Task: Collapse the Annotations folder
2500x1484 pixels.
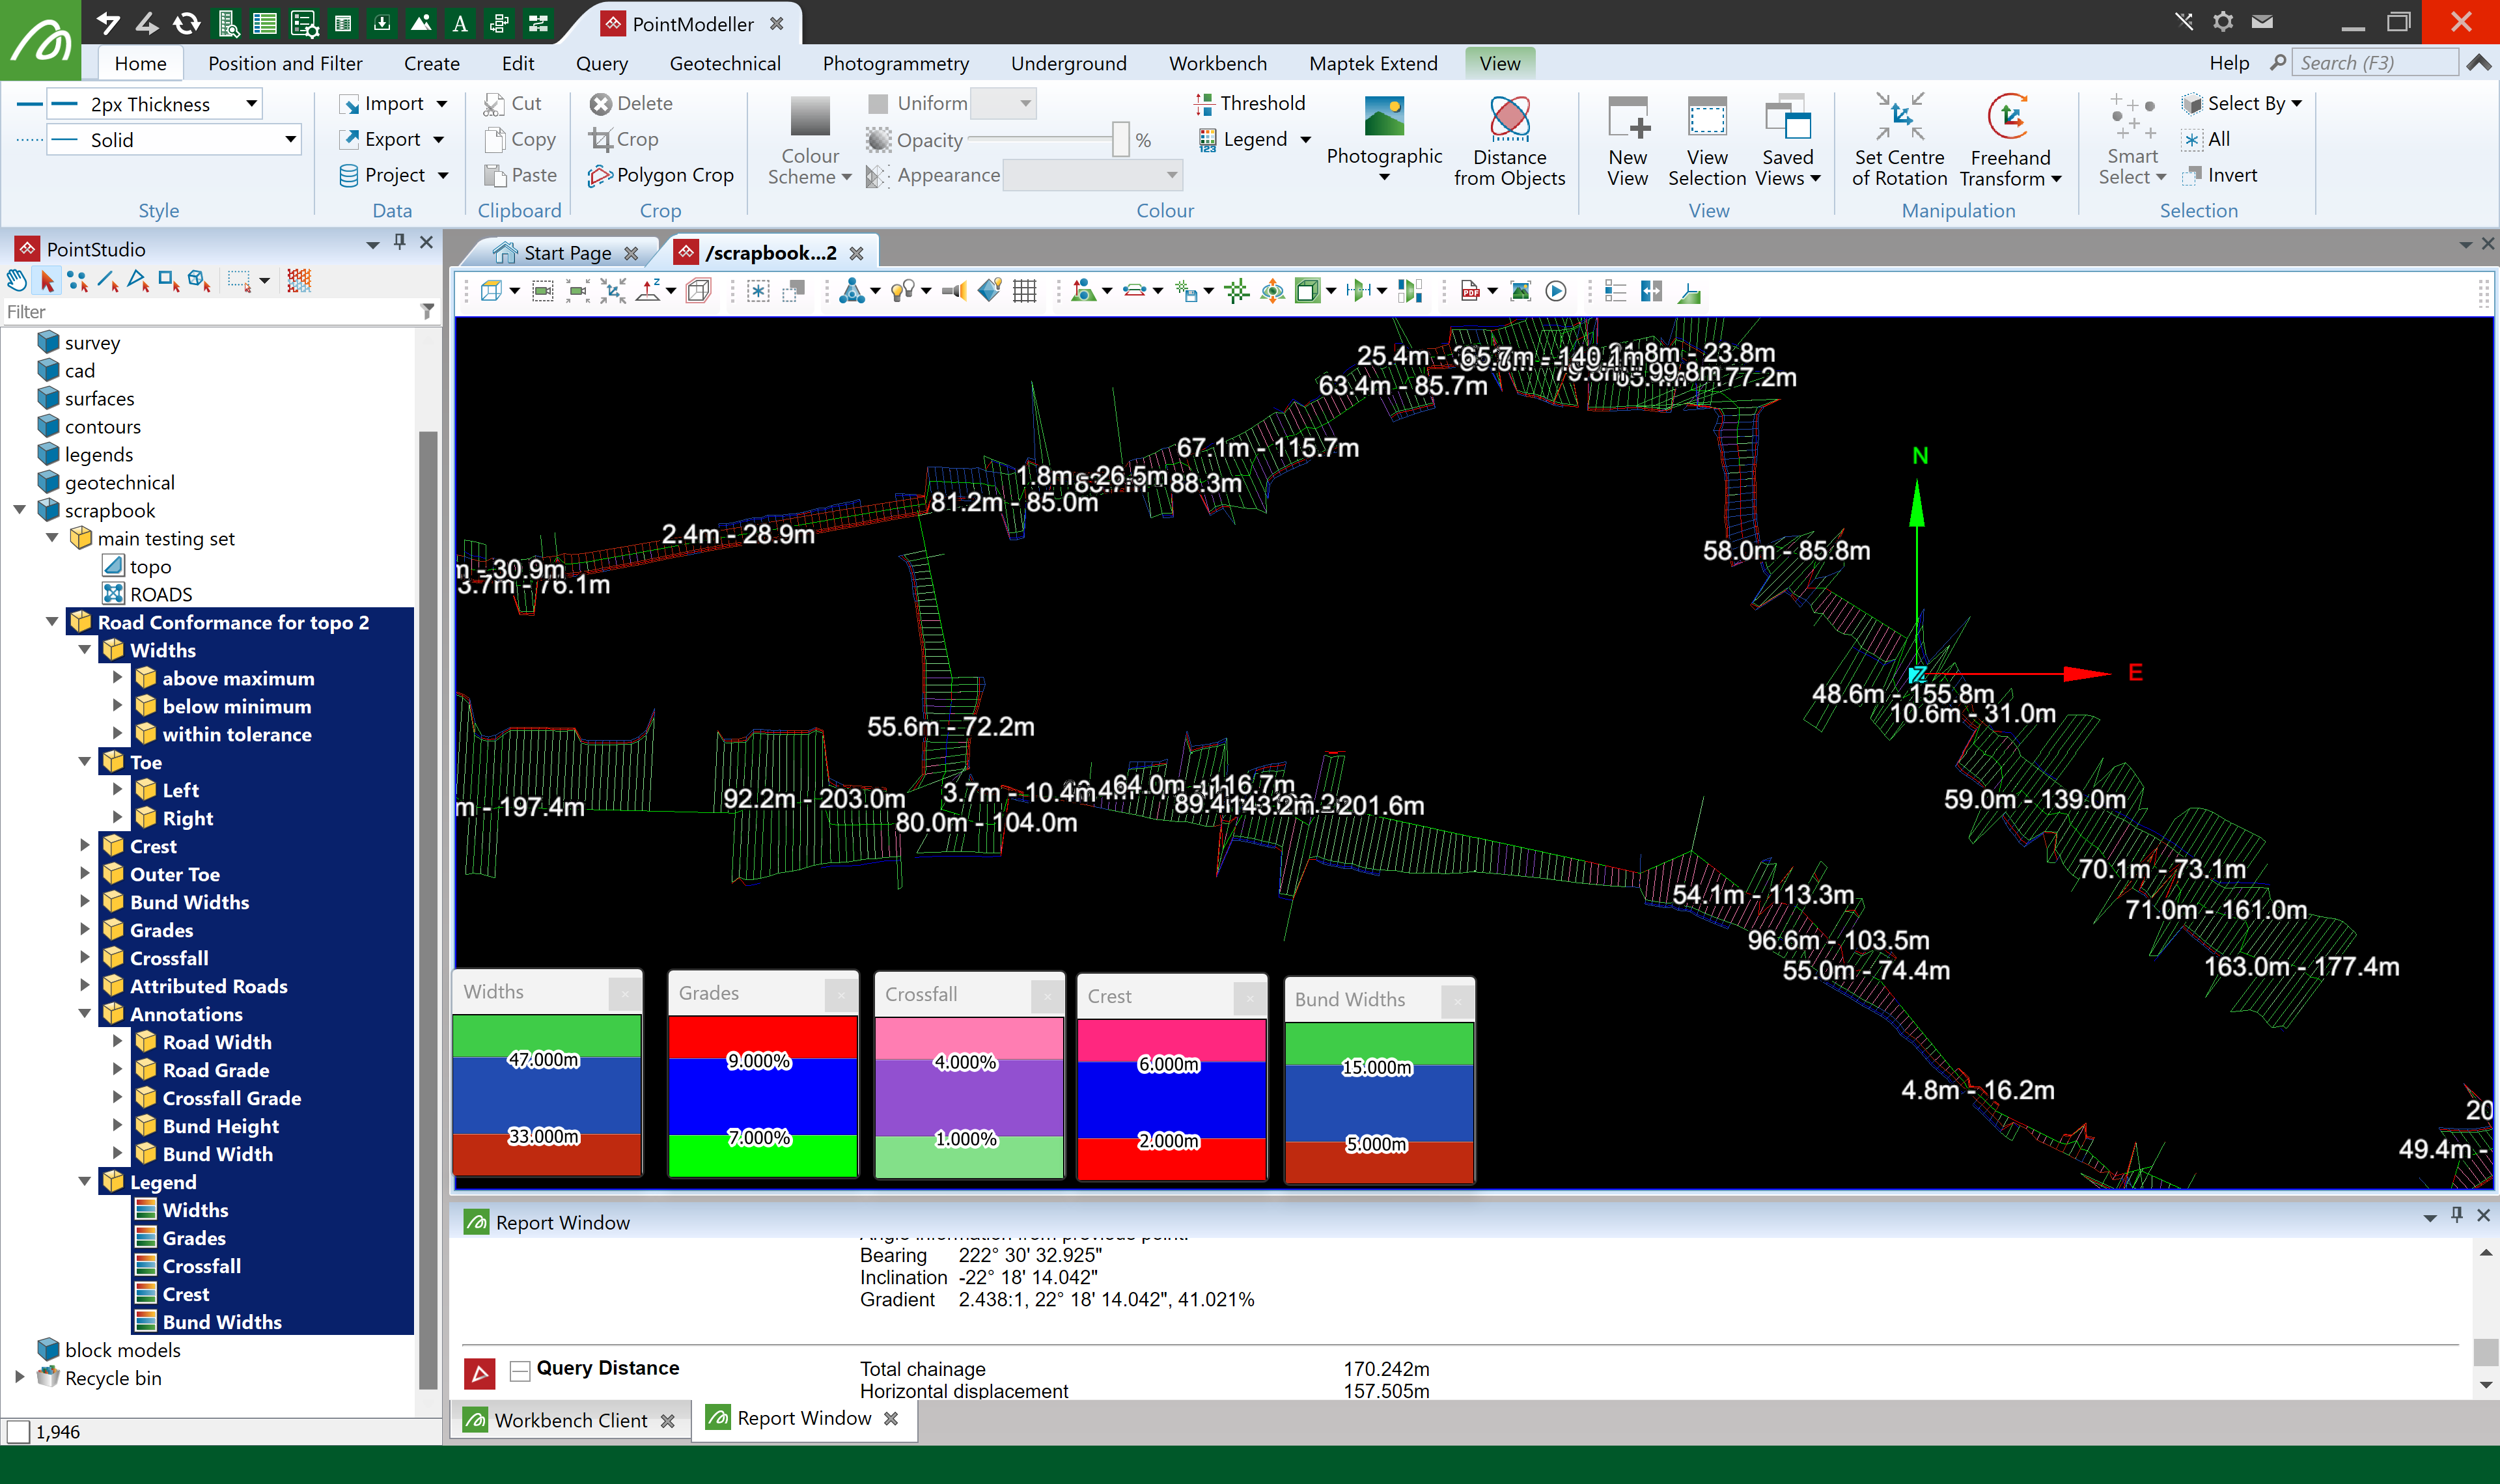Action: pyautogui.click(x=85, y=1014)
